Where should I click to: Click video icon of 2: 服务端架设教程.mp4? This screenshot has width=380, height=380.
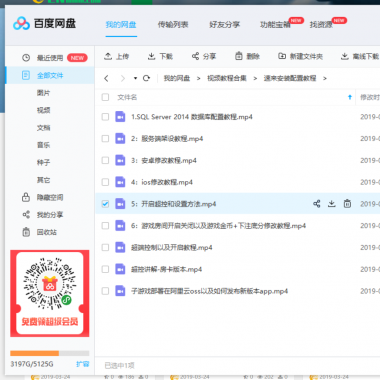120,138
